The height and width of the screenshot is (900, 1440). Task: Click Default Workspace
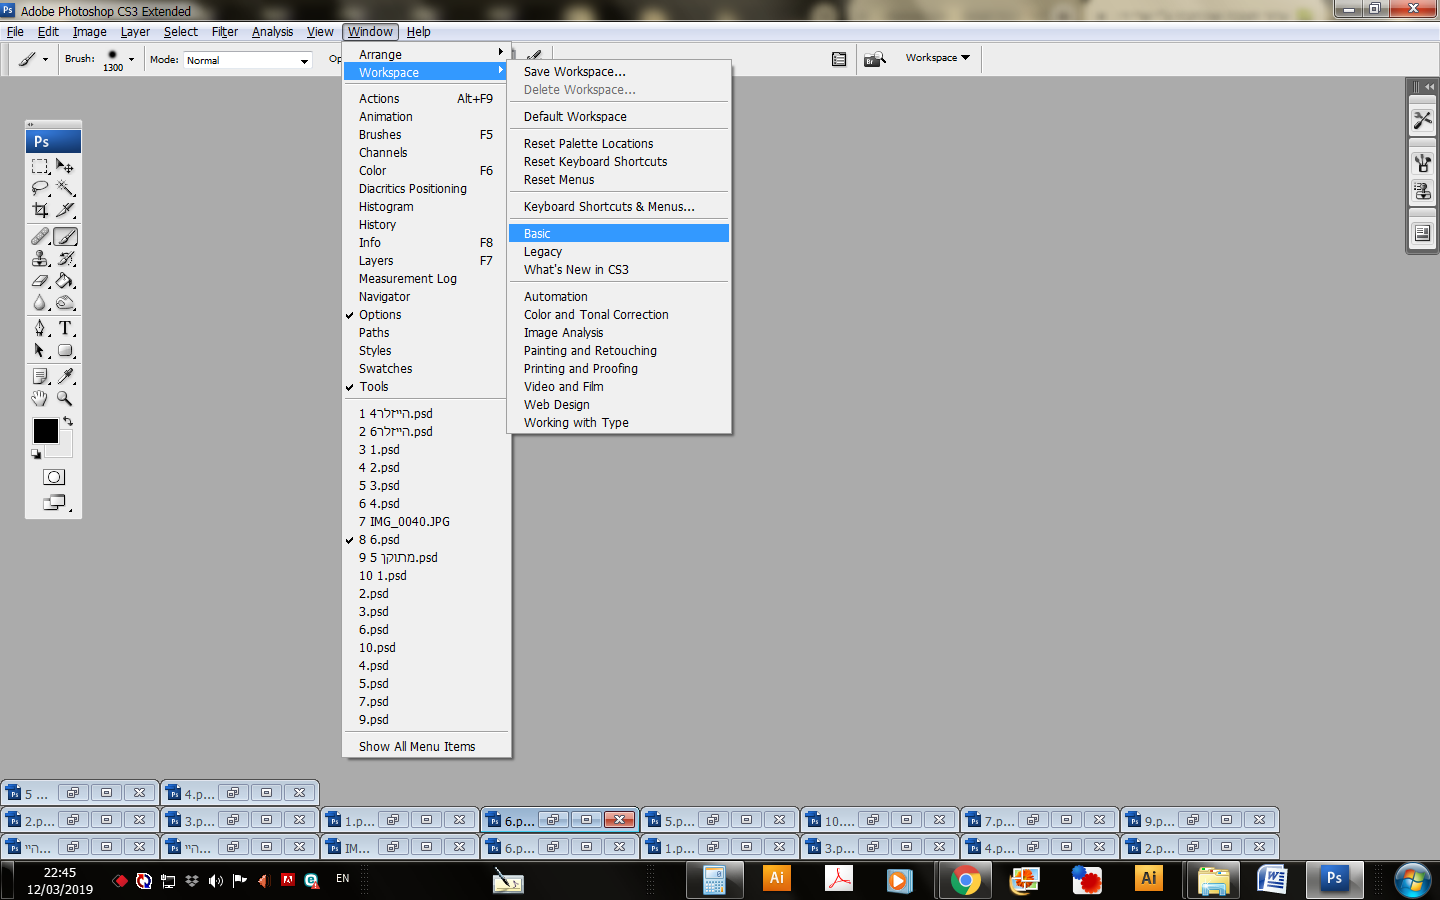point(619,117)
